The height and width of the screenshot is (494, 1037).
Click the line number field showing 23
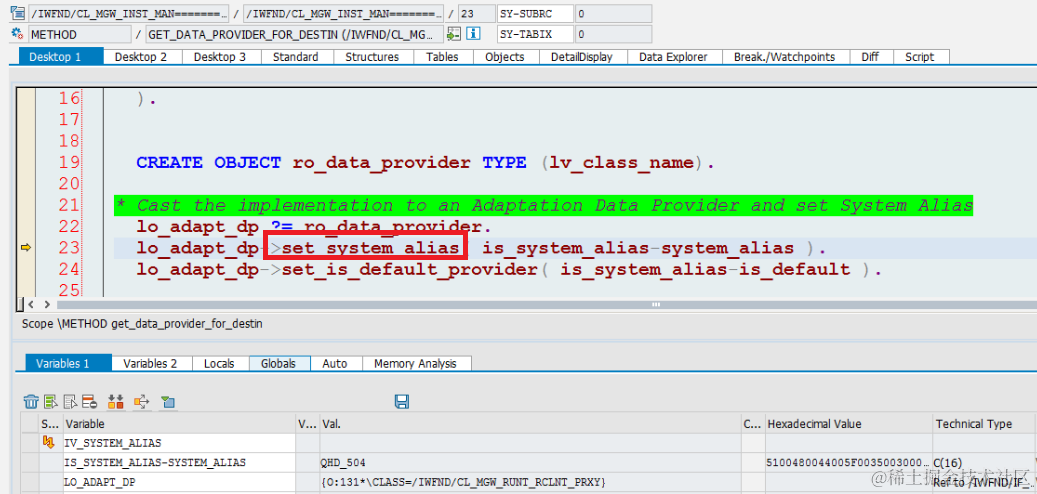(476, 13)
